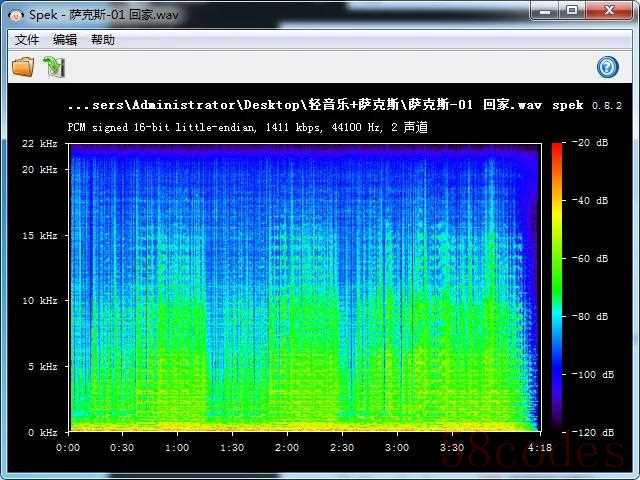Screen dimensions: 640x480
Task: Maximize the Spek window
Action: pos(572,11)
